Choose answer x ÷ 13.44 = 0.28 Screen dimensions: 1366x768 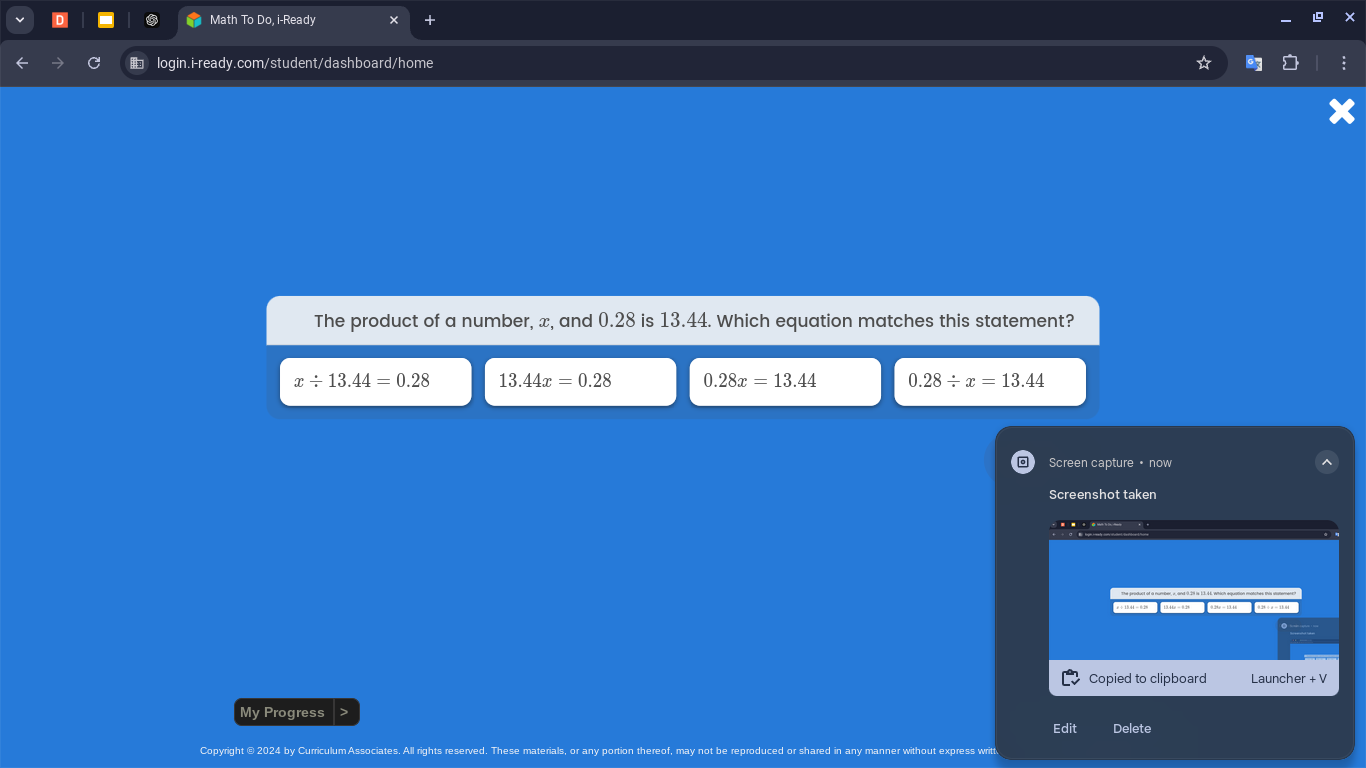(376, 382)
